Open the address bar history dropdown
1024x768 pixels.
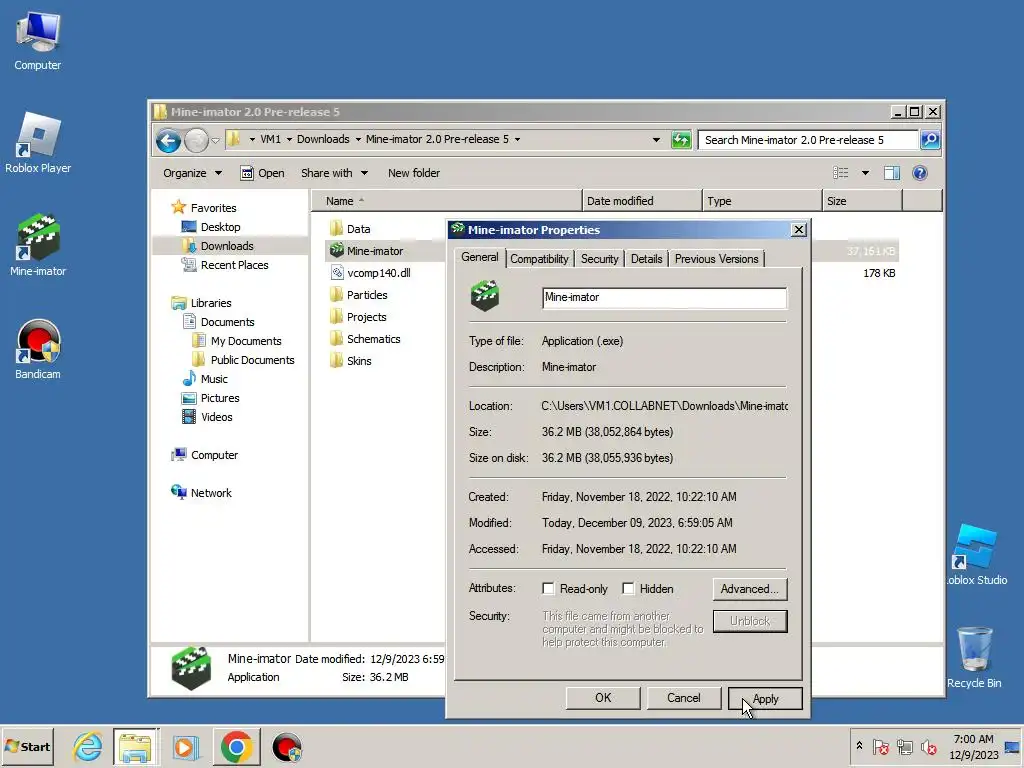pyautogui.click(x=656, y=140)
